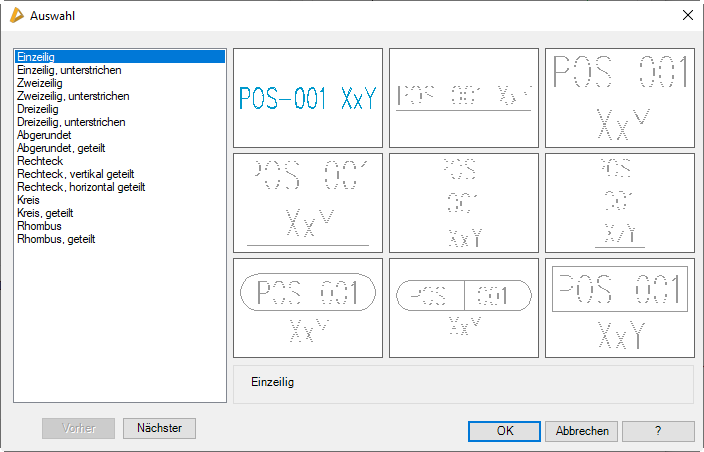Image resolution: width=704 pixels, height=452 pixels.
Task: Open help with the ? button
Action: [658, 431]
